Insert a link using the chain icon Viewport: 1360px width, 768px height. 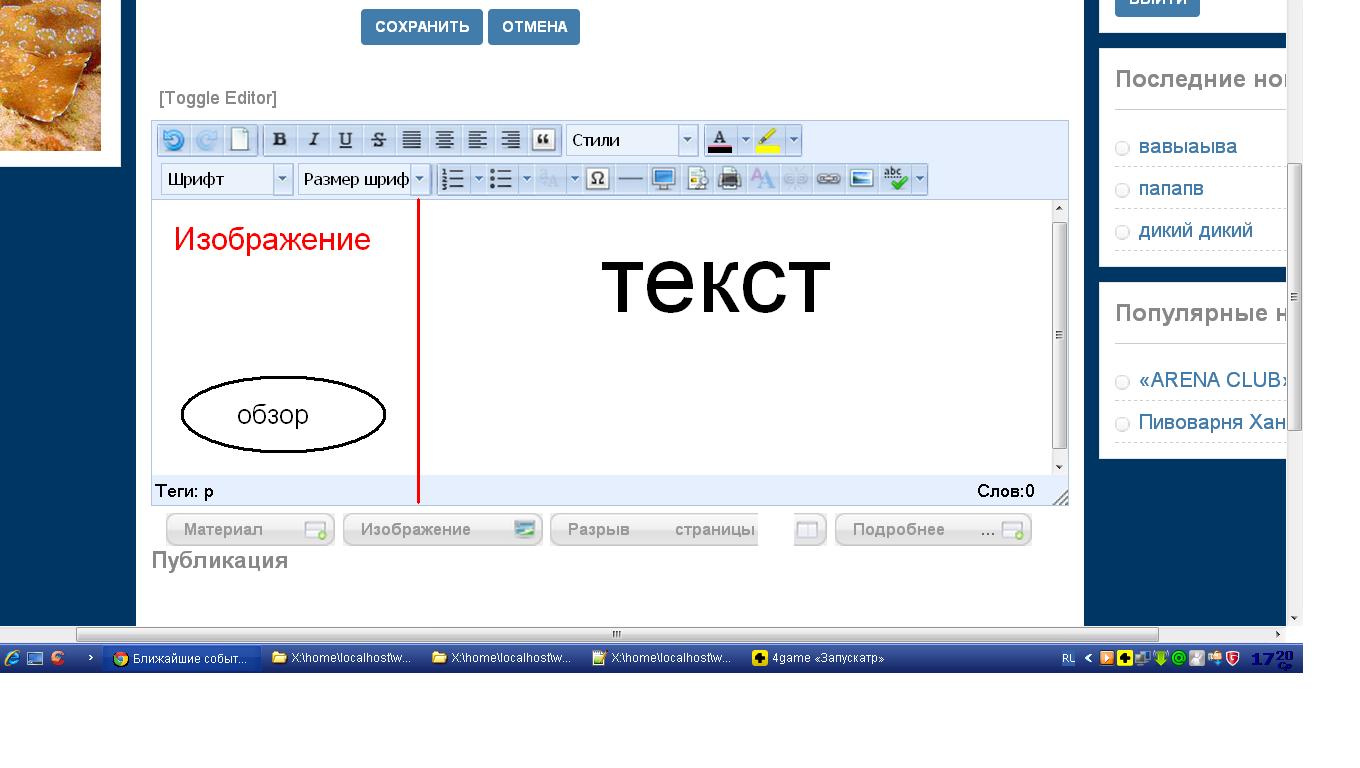coord(828,179)
